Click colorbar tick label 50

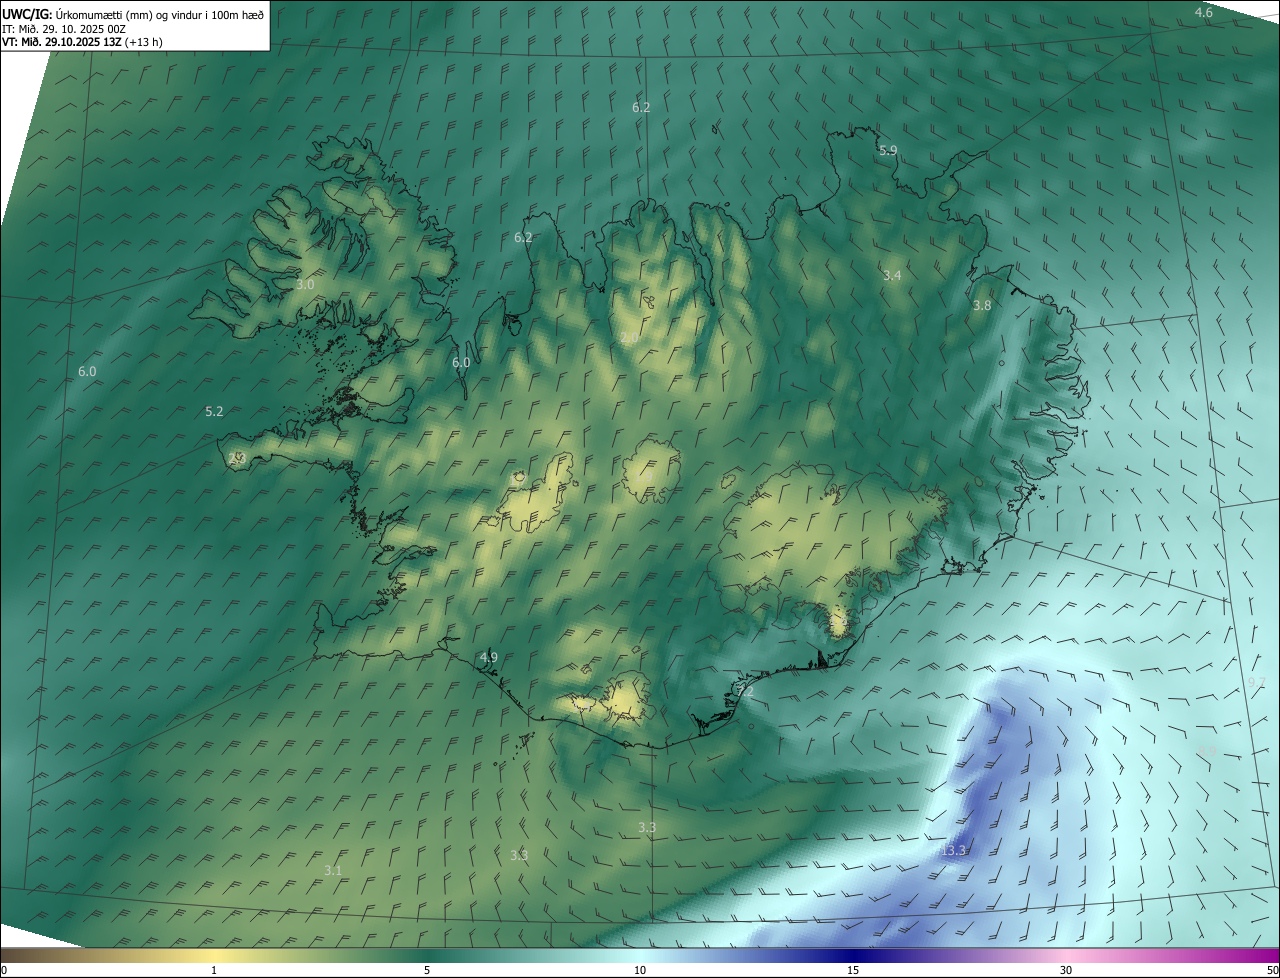(1272, 971)
